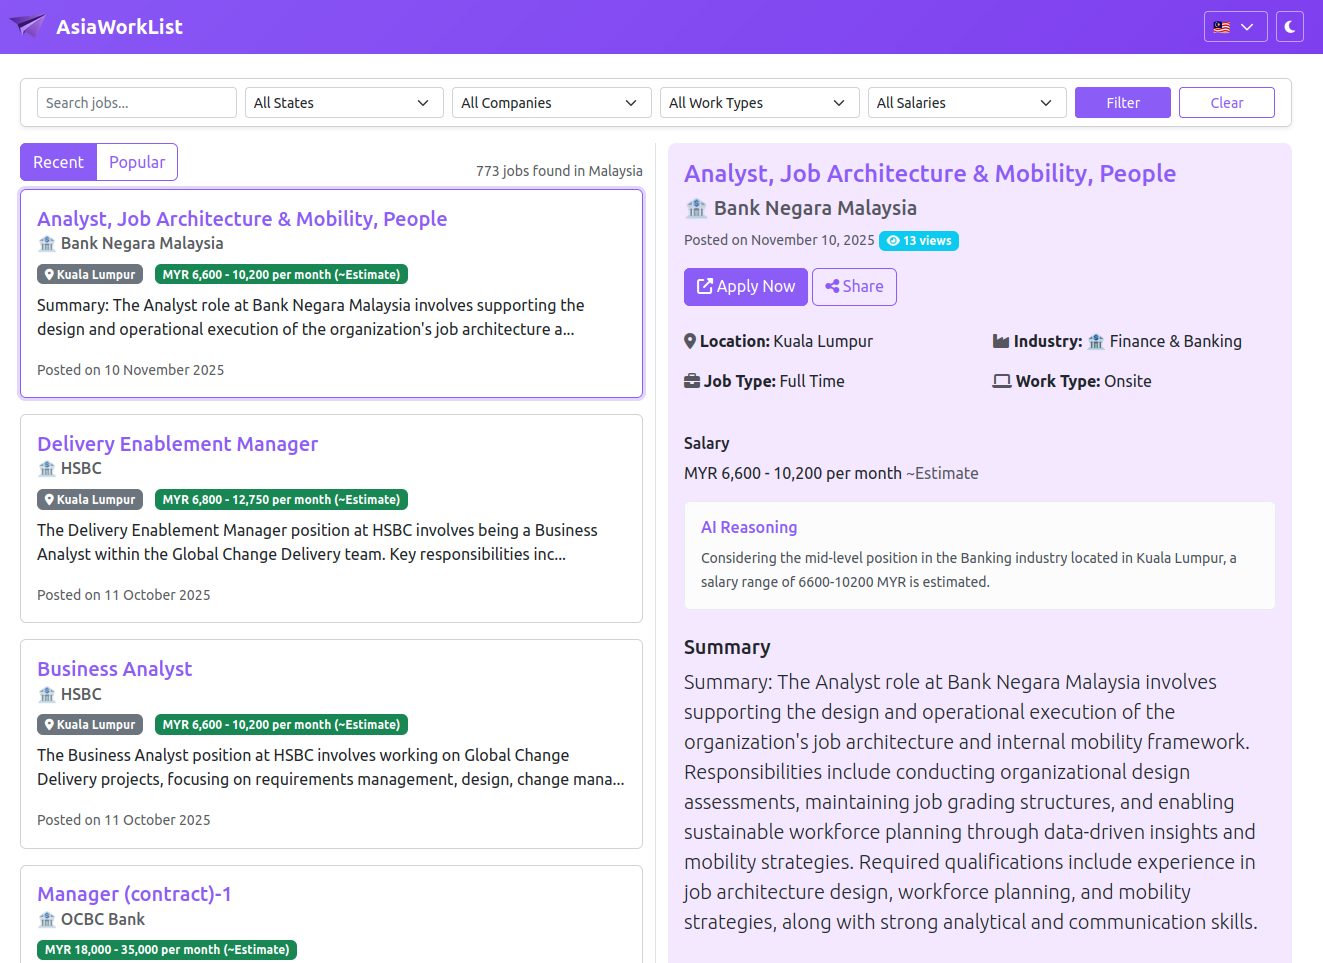Expand the All Work Types dropdown
Screen dimensions: 1323x963
(760, 103)
